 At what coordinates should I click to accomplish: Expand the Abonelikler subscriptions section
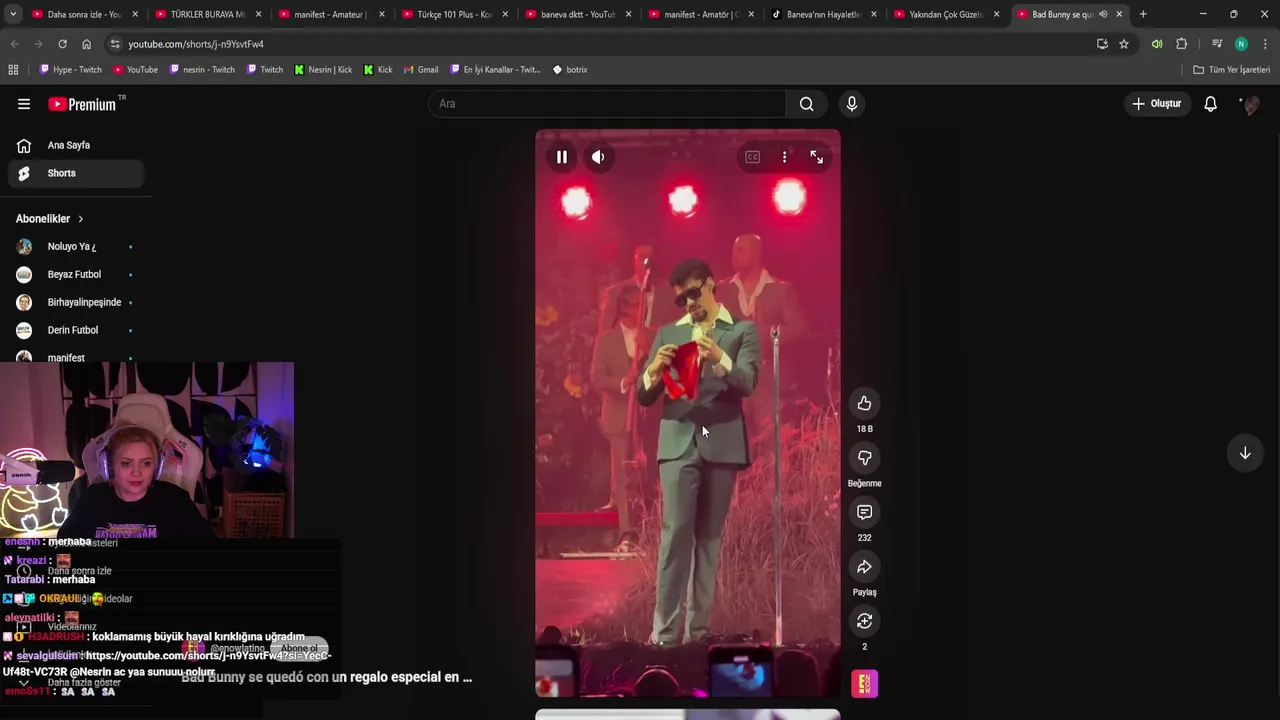[x=50, y=219]
